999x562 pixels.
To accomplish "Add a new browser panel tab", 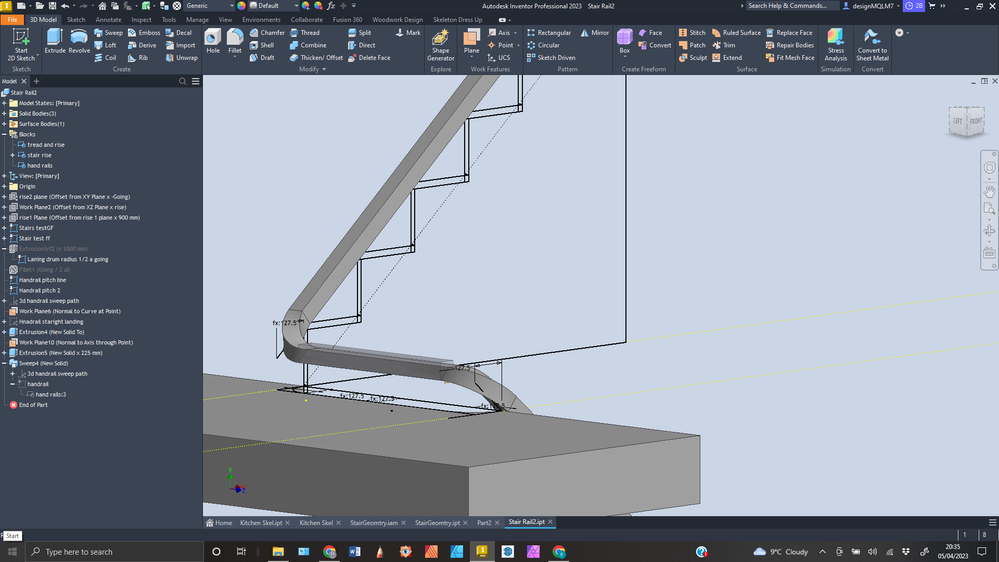I will (36, 82).
